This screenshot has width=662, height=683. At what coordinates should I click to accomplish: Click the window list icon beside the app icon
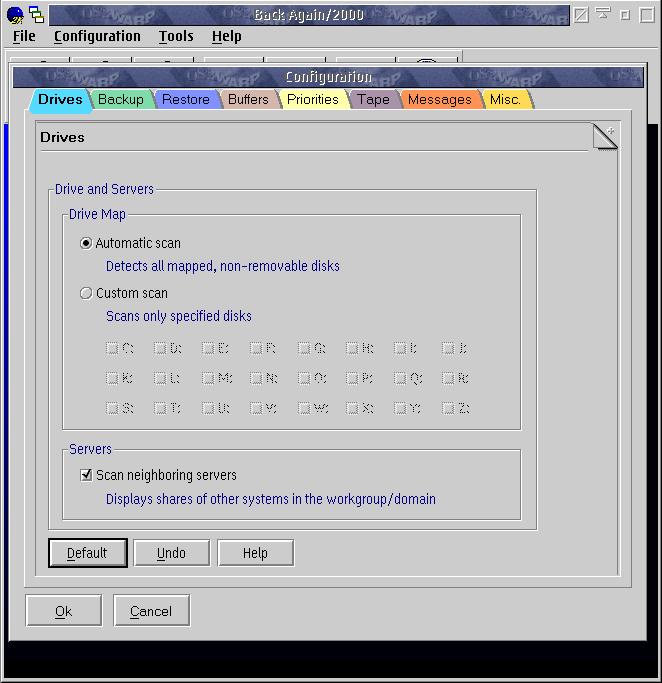point(37,15)
